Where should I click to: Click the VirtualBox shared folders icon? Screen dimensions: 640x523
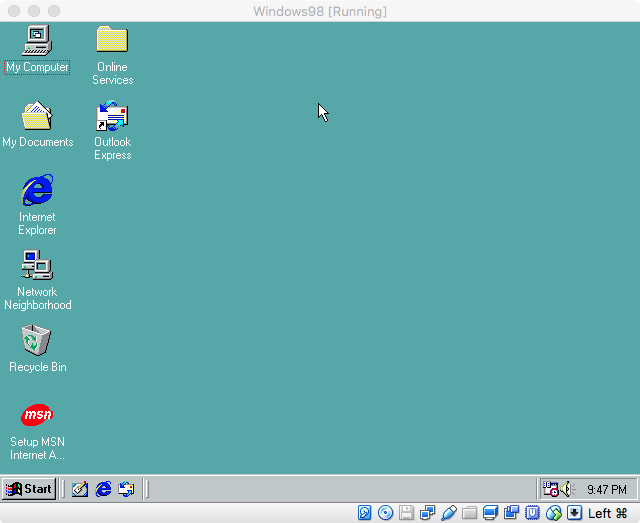coord(469,513)
